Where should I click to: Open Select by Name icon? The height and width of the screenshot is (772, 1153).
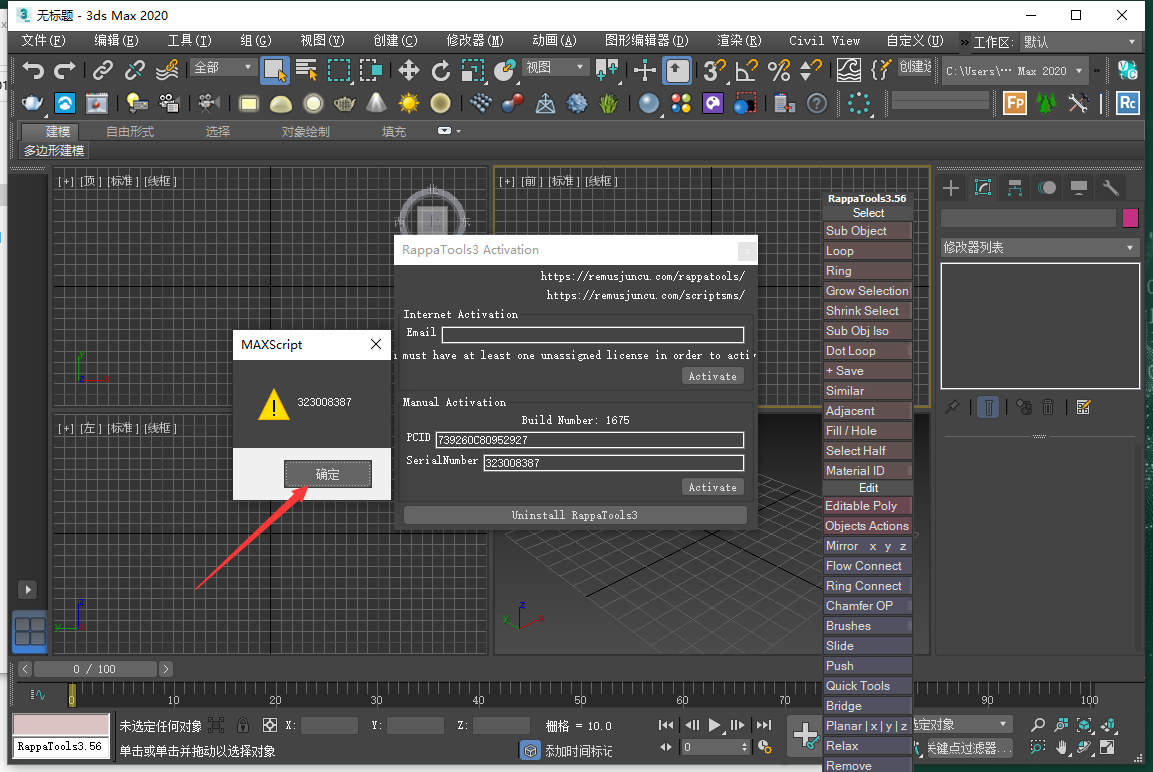(306, 71)
